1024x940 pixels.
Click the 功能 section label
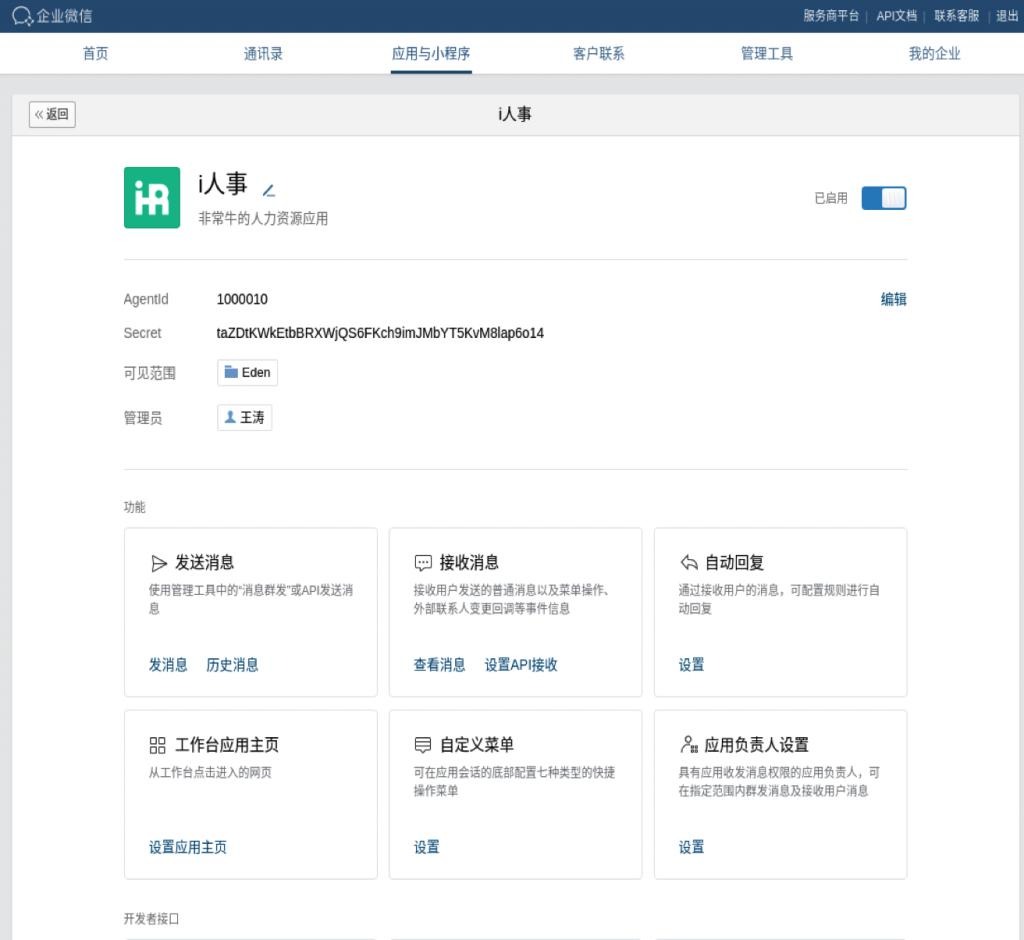point(135,507)
